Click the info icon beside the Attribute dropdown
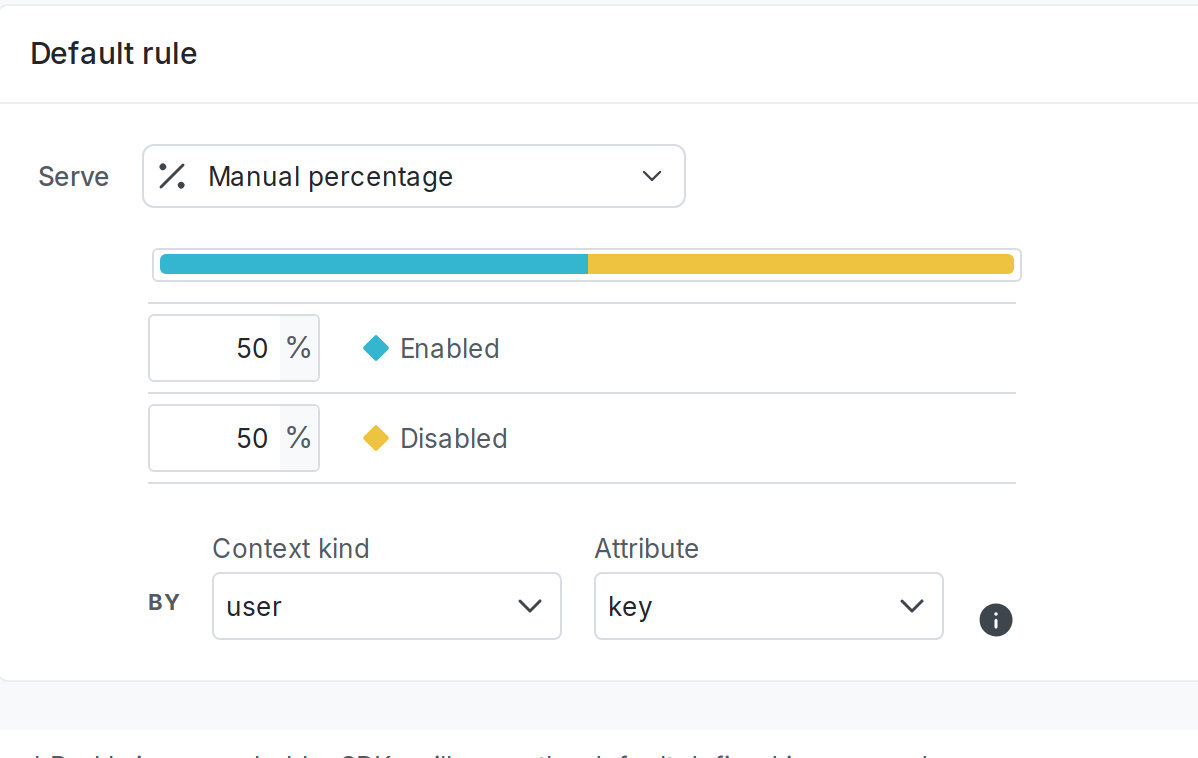 (x=995, y=620)
